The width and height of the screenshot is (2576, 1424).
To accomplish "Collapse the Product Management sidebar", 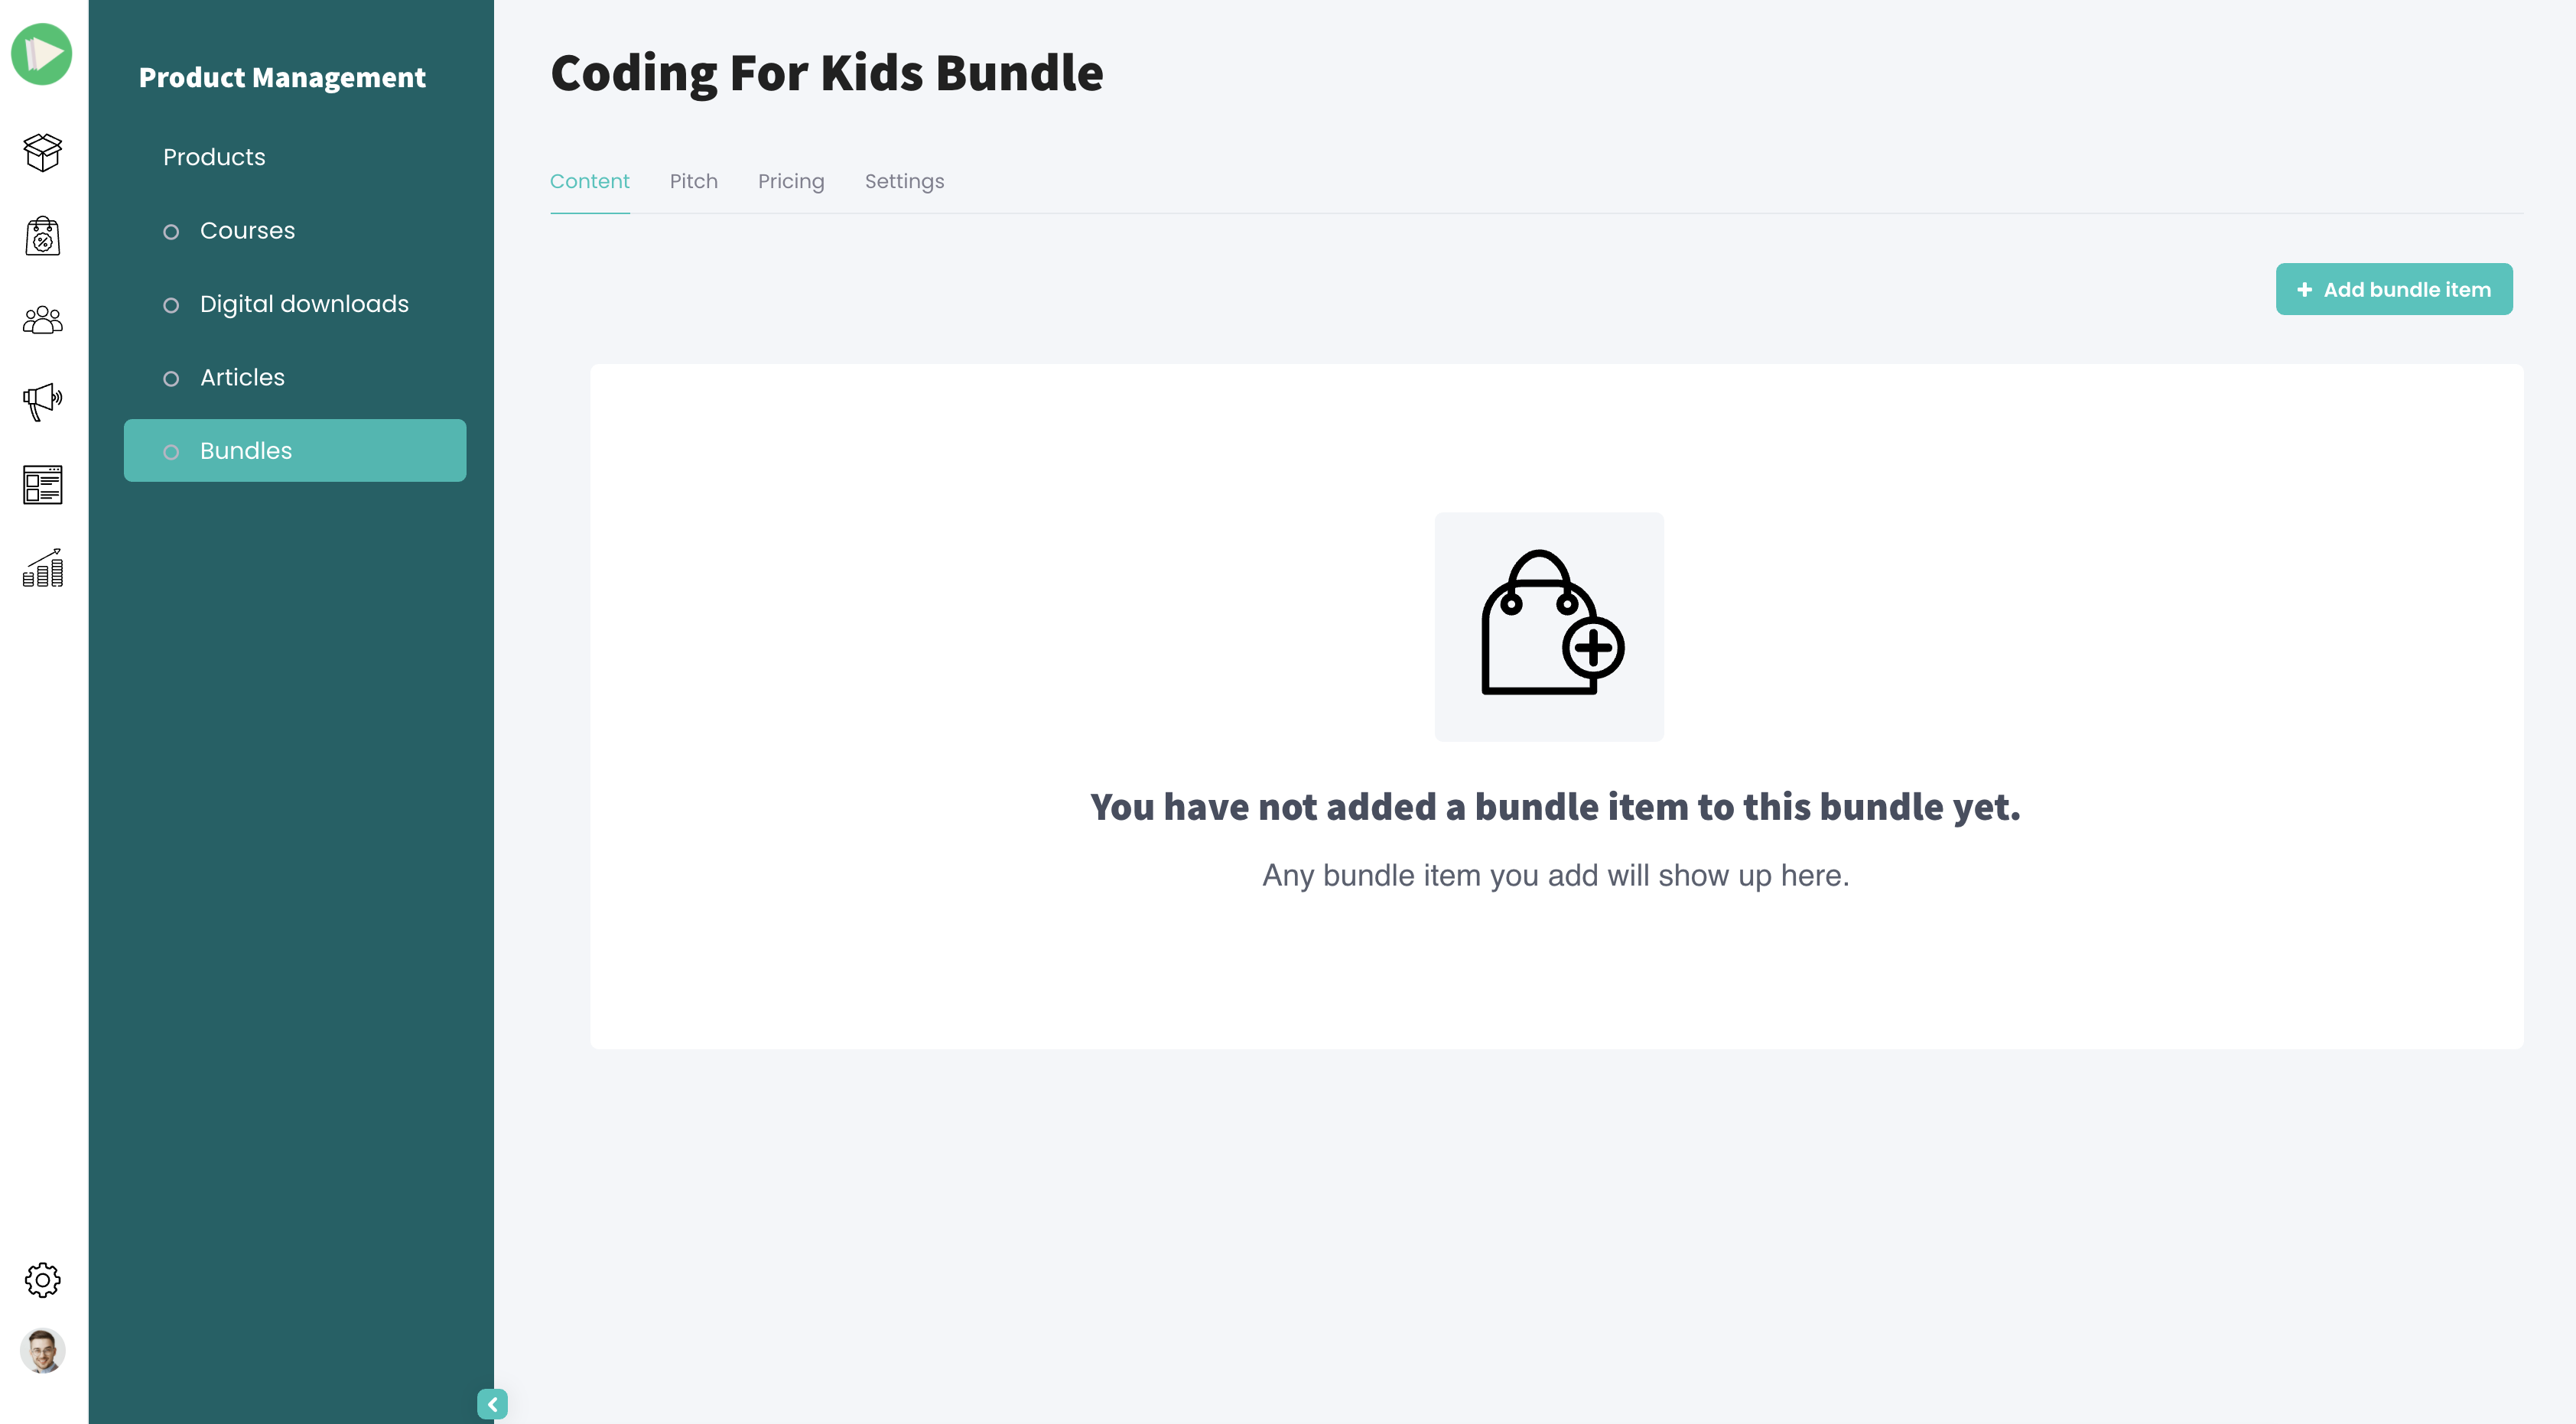I will tap(492, 1404).
